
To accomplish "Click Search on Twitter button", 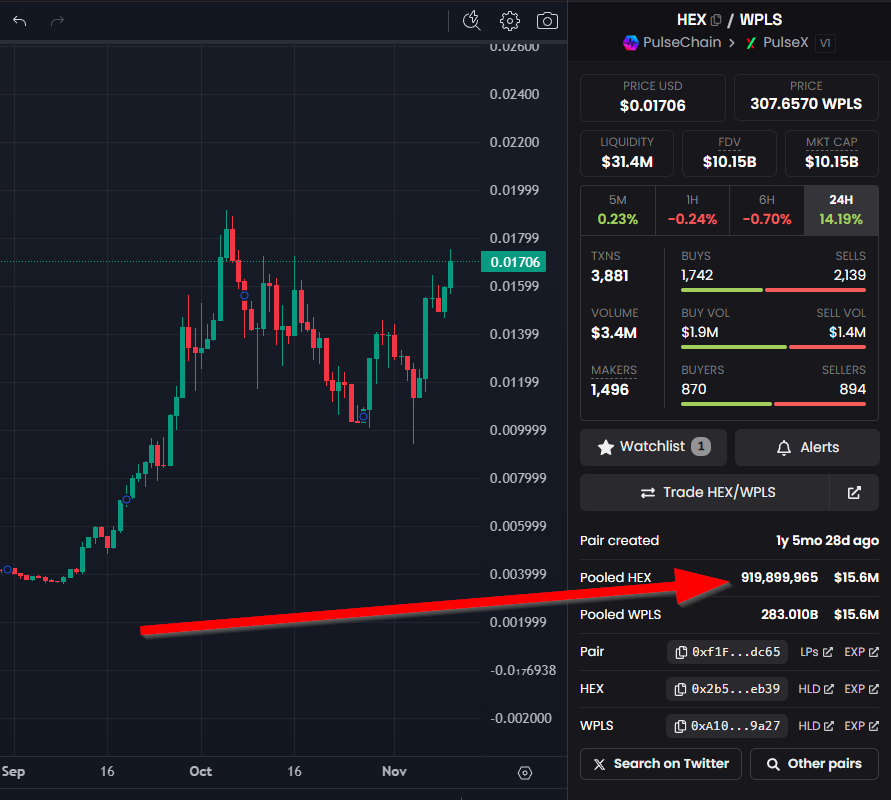I will (x=661, y=764).
